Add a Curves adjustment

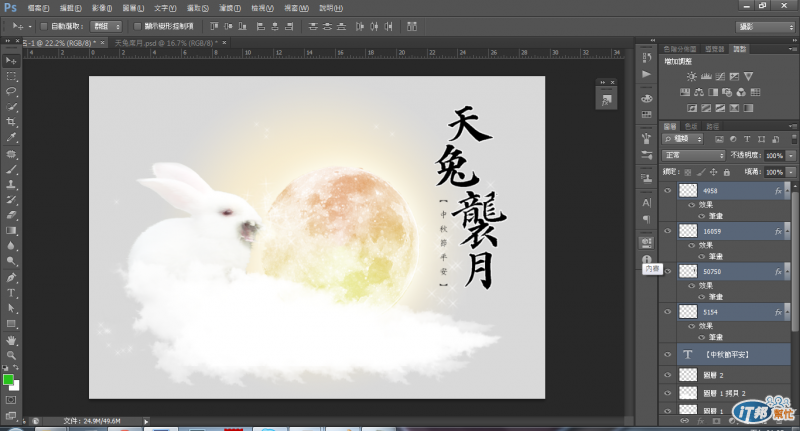(x=720, y=77)
